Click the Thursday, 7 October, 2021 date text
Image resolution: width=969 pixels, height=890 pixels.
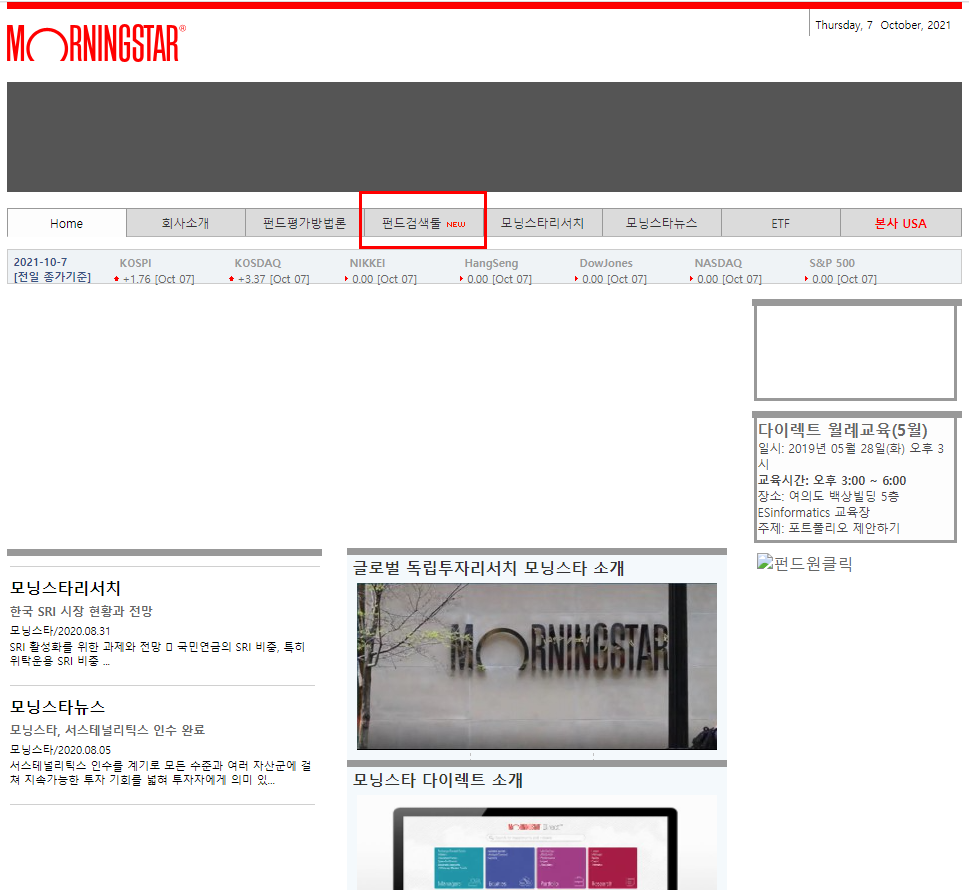[882, 25]
